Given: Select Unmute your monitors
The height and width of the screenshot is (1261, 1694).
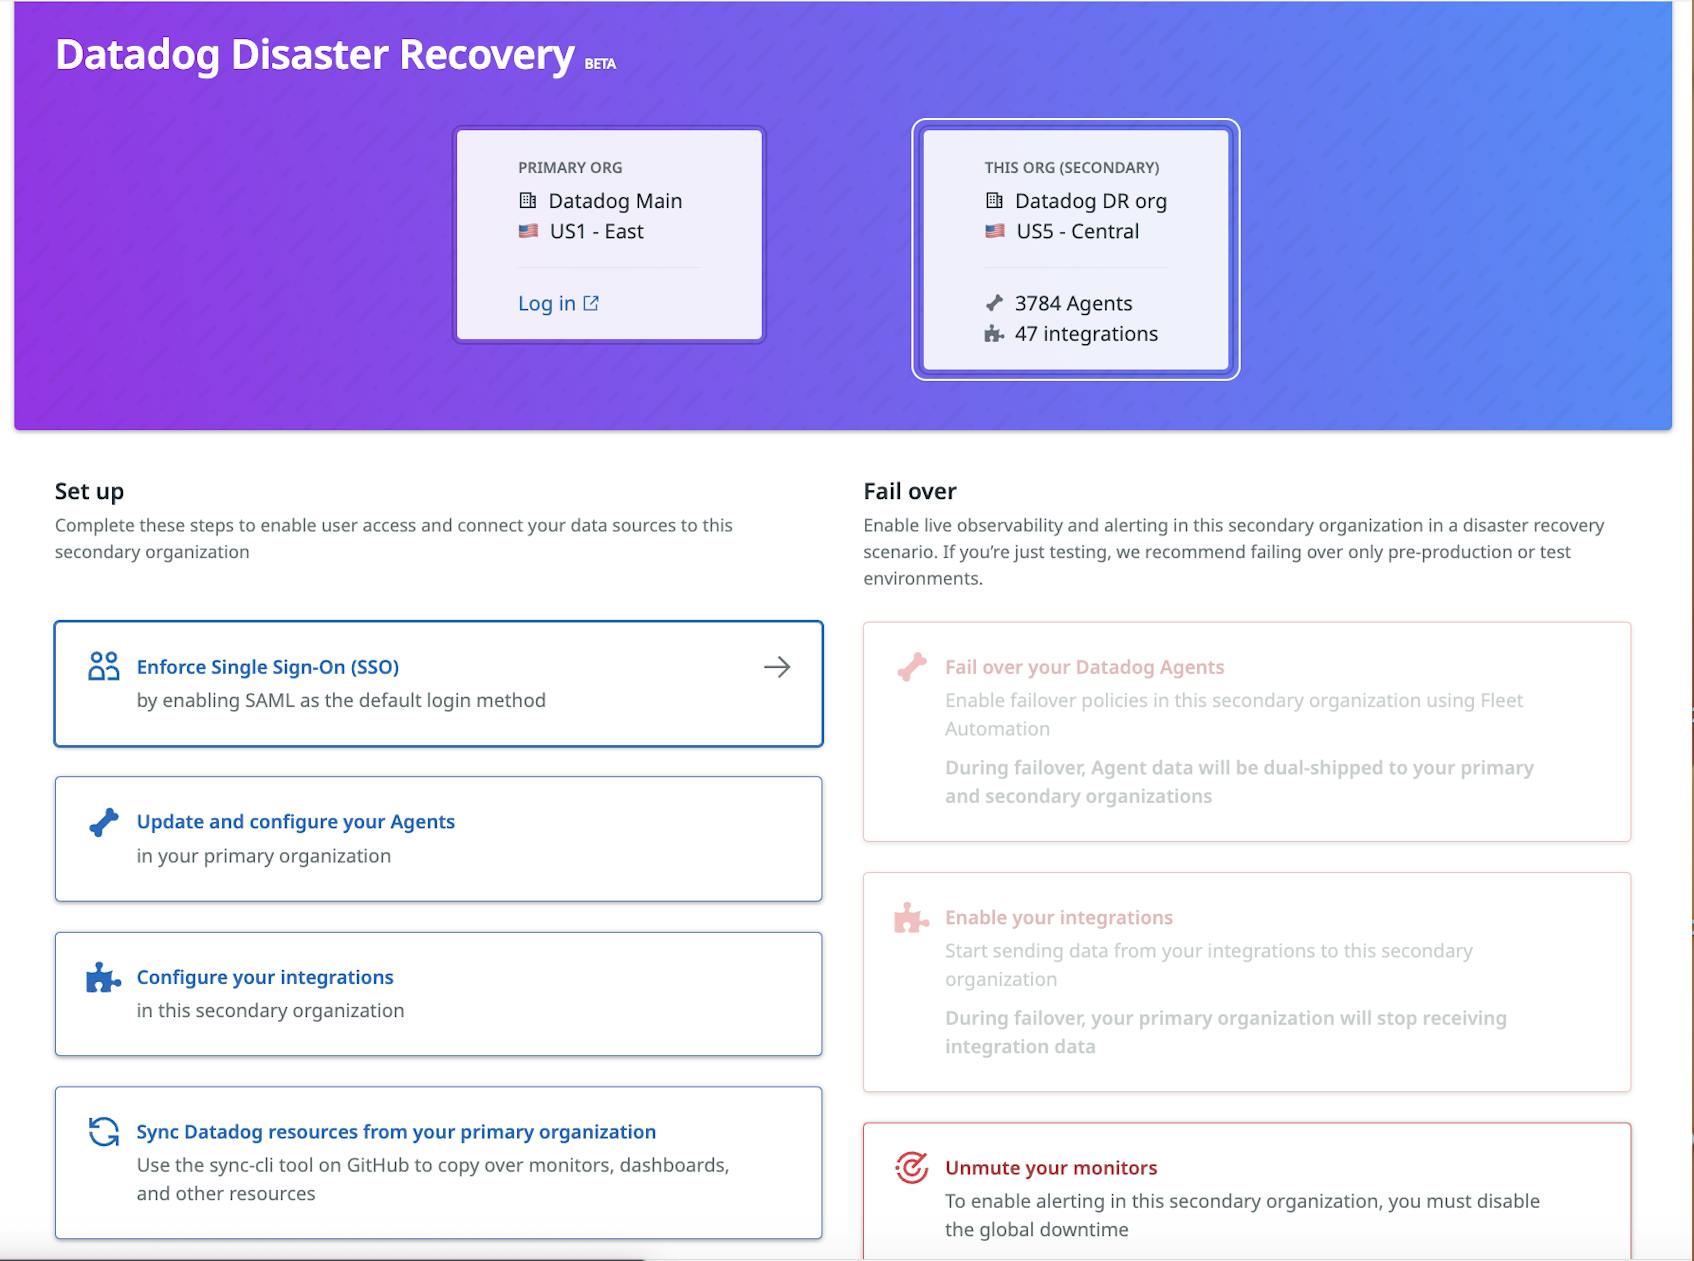Looking at the screenshot, I should 1051,1168.
